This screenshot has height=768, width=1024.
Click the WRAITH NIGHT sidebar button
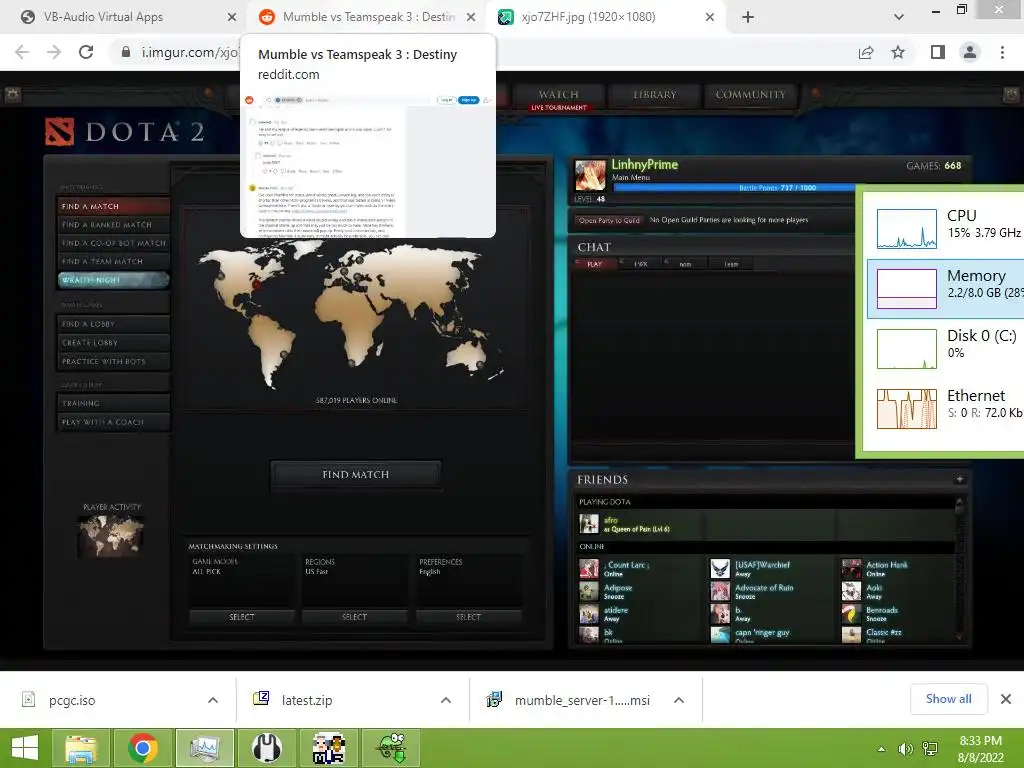[113, 280]
